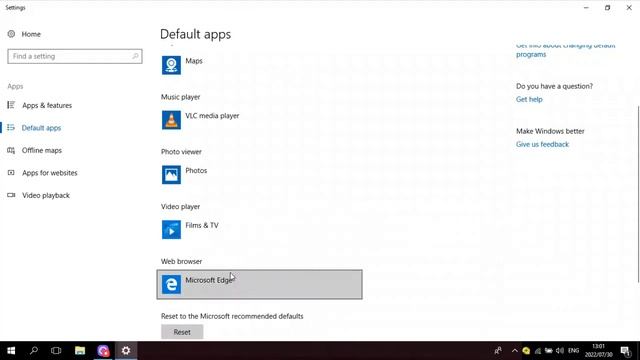Click the Video player heading

point(180,207)
